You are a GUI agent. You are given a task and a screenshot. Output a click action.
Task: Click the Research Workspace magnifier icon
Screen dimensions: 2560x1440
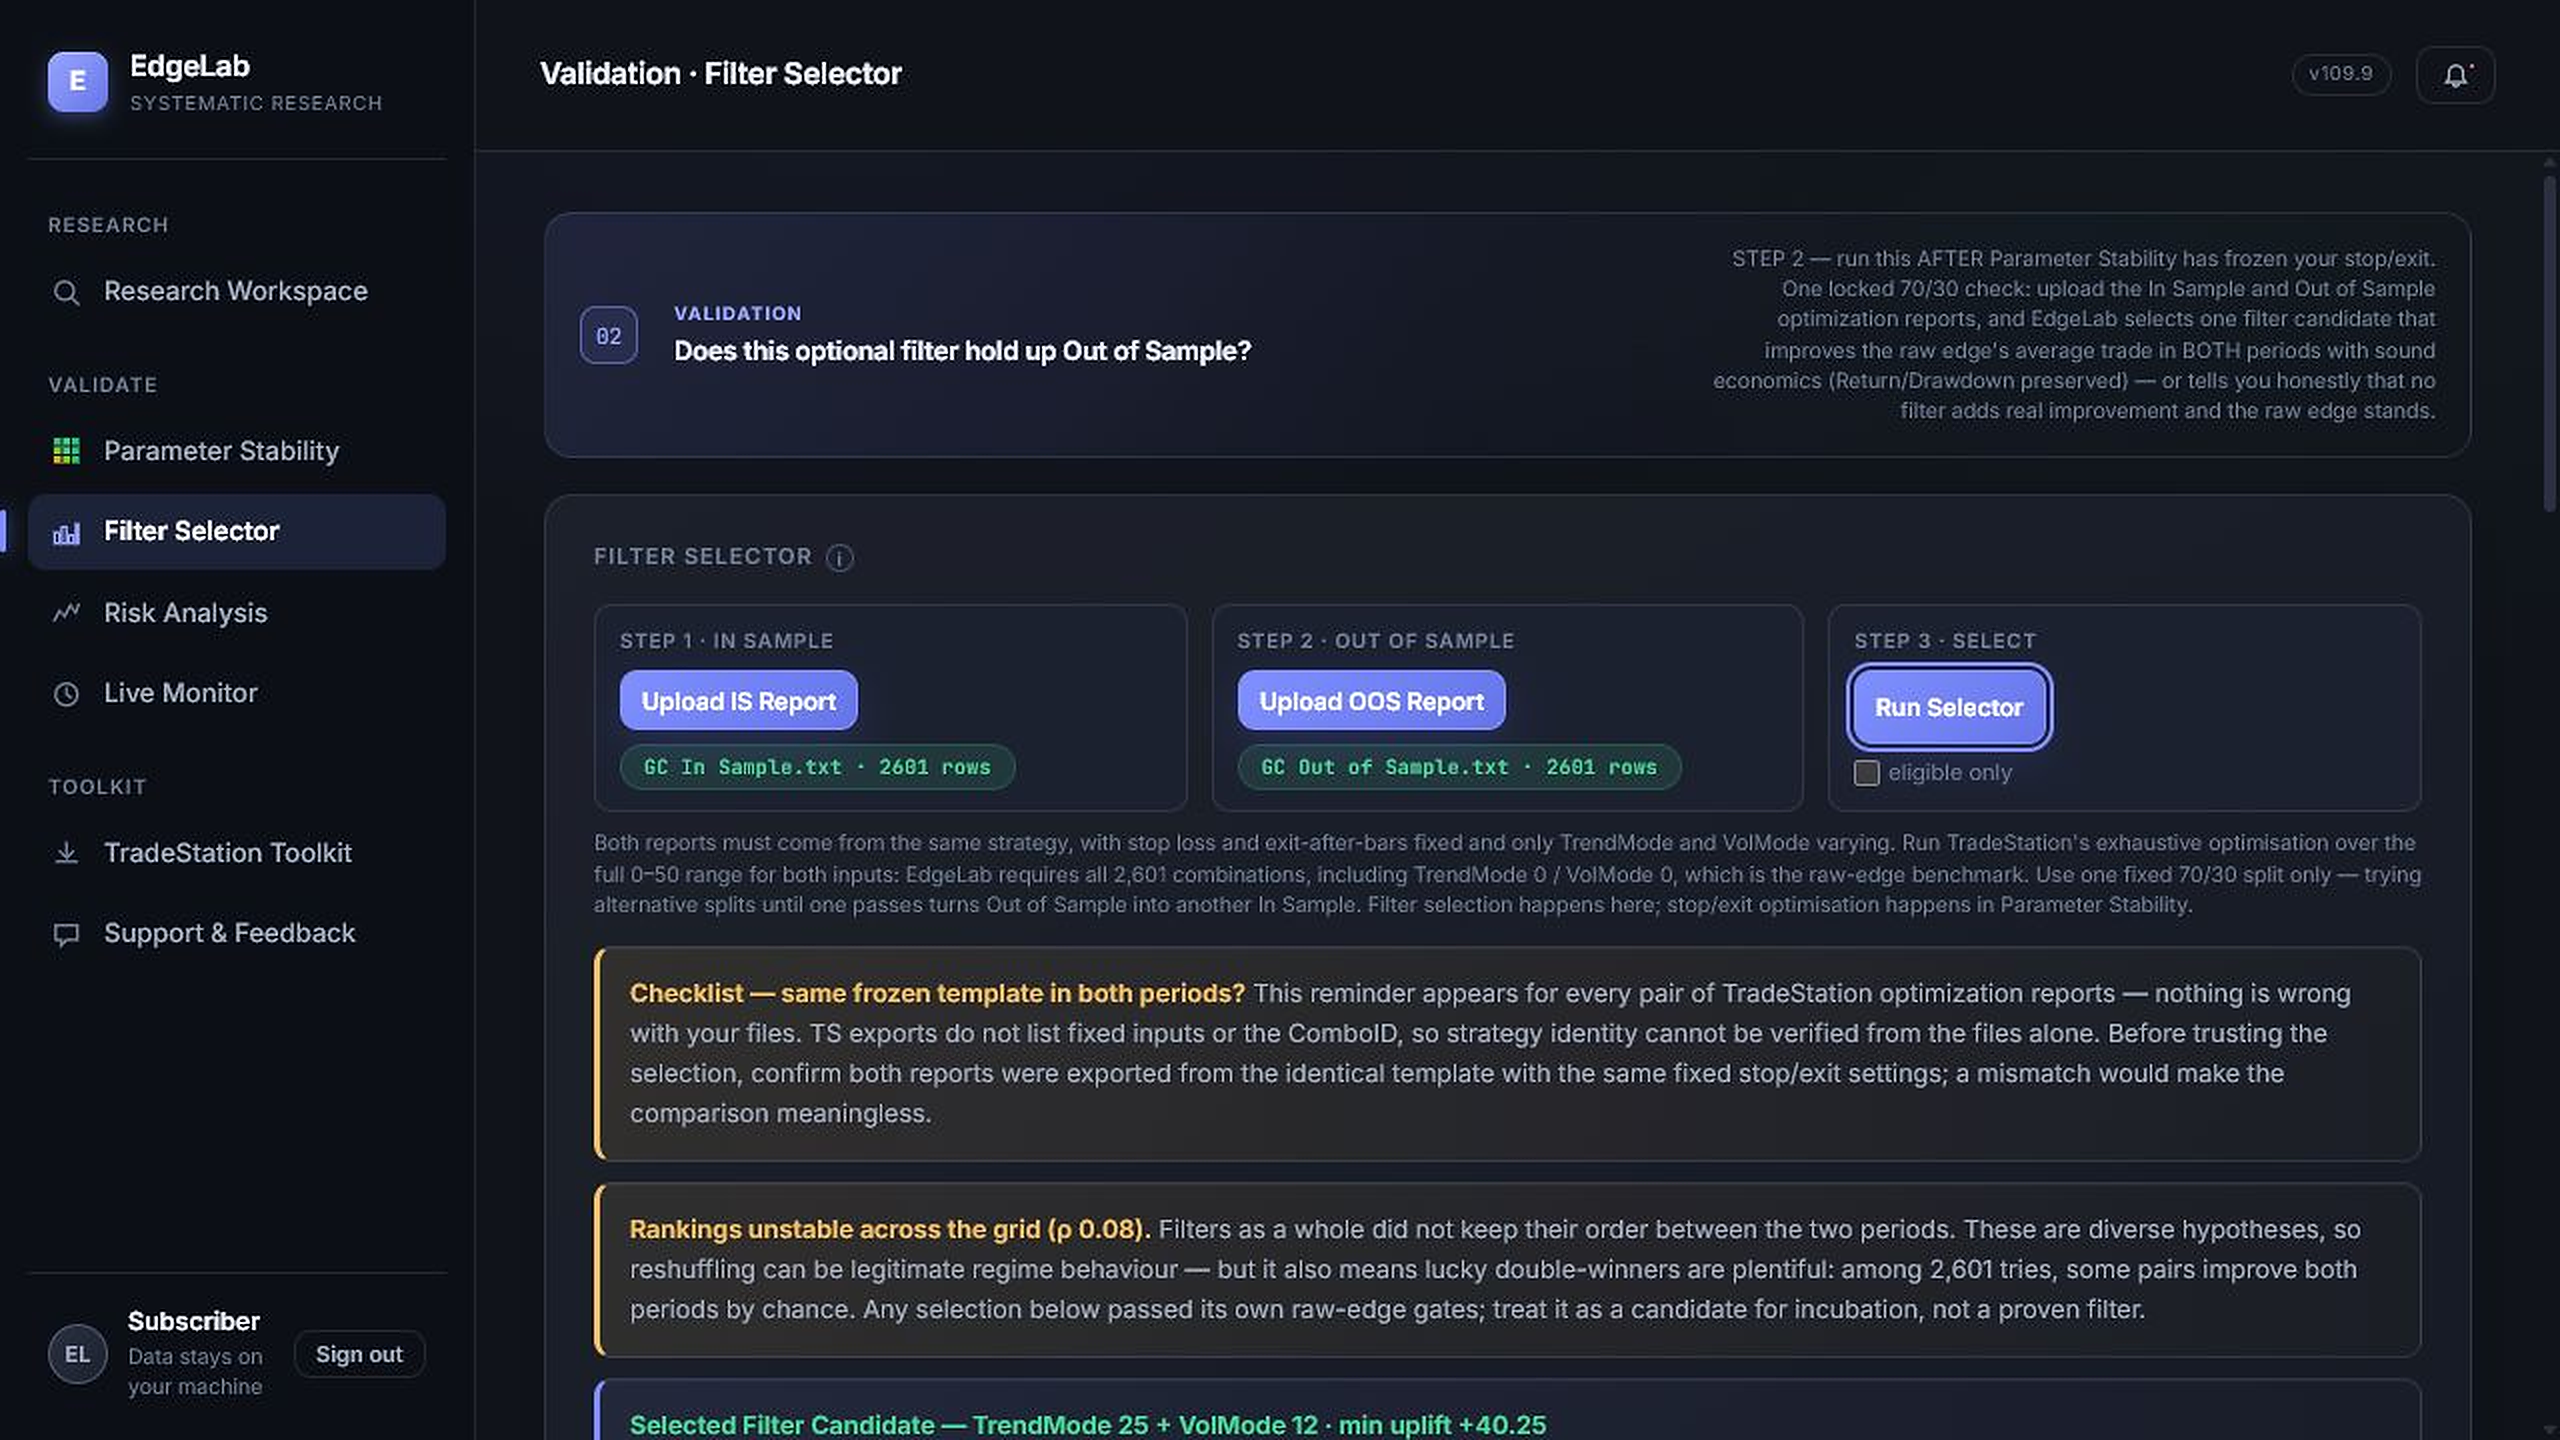pyautogui.click(x=66, y=292)
